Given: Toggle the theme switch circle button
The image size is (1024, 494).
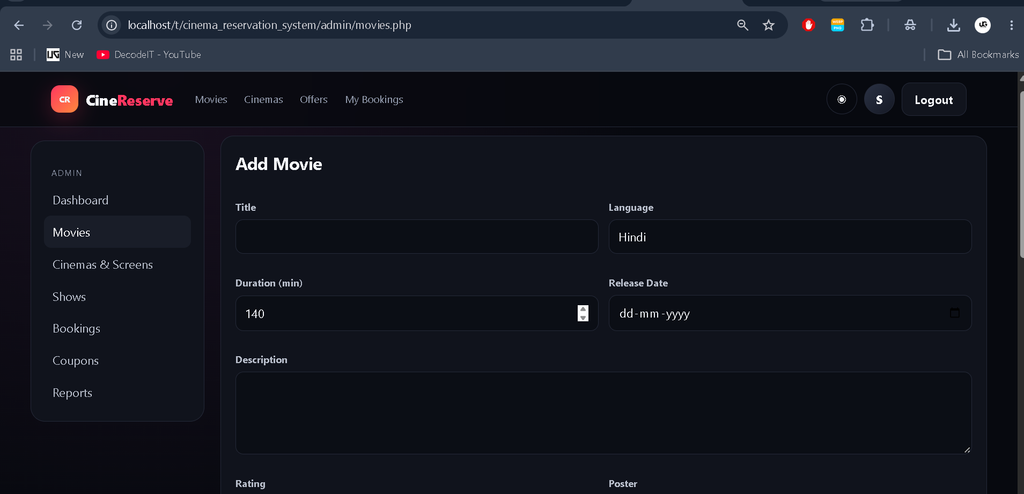Looking at the screenshot, I should 842,99.
